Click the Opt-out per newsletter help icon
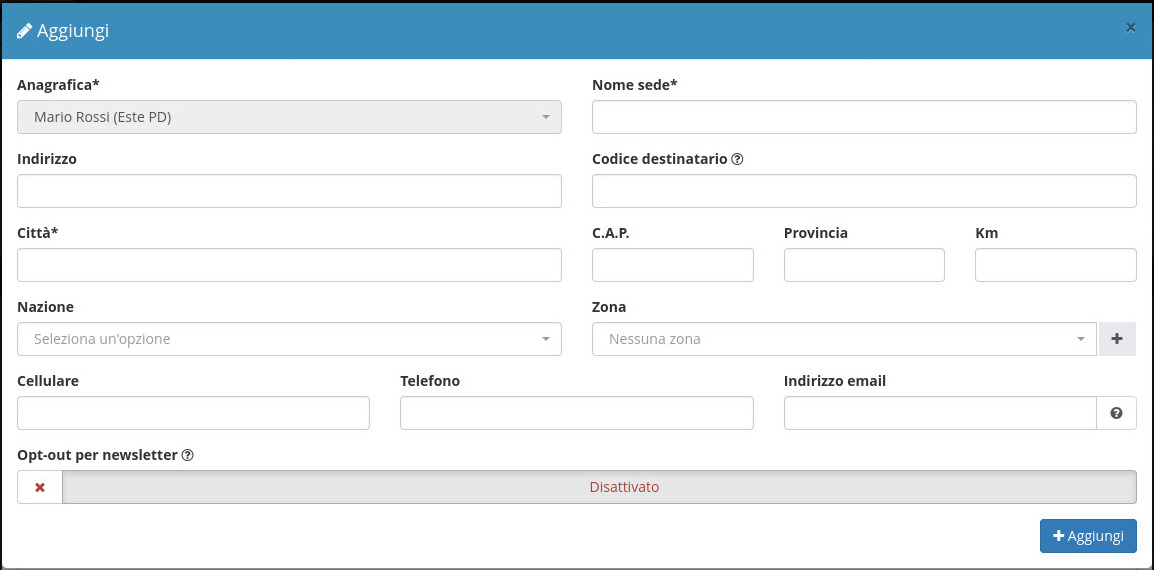Screen dimensions: 1154x570 tap(187, 455)
